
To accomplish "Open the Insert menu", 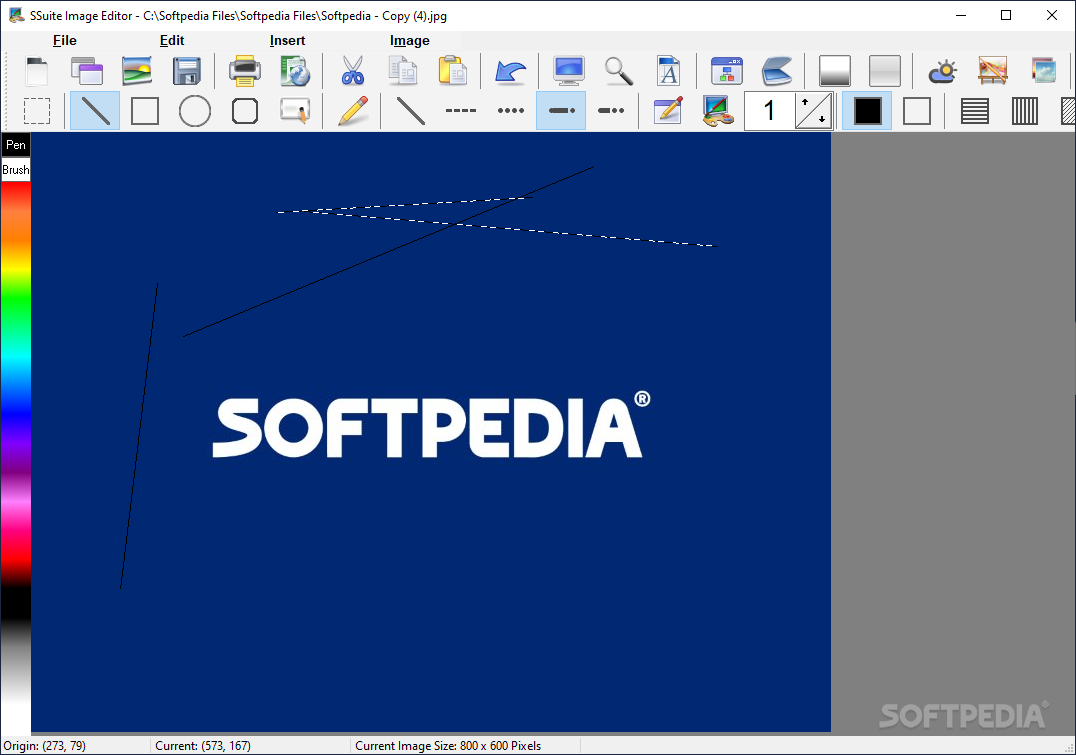I will [x=287, y=40].
